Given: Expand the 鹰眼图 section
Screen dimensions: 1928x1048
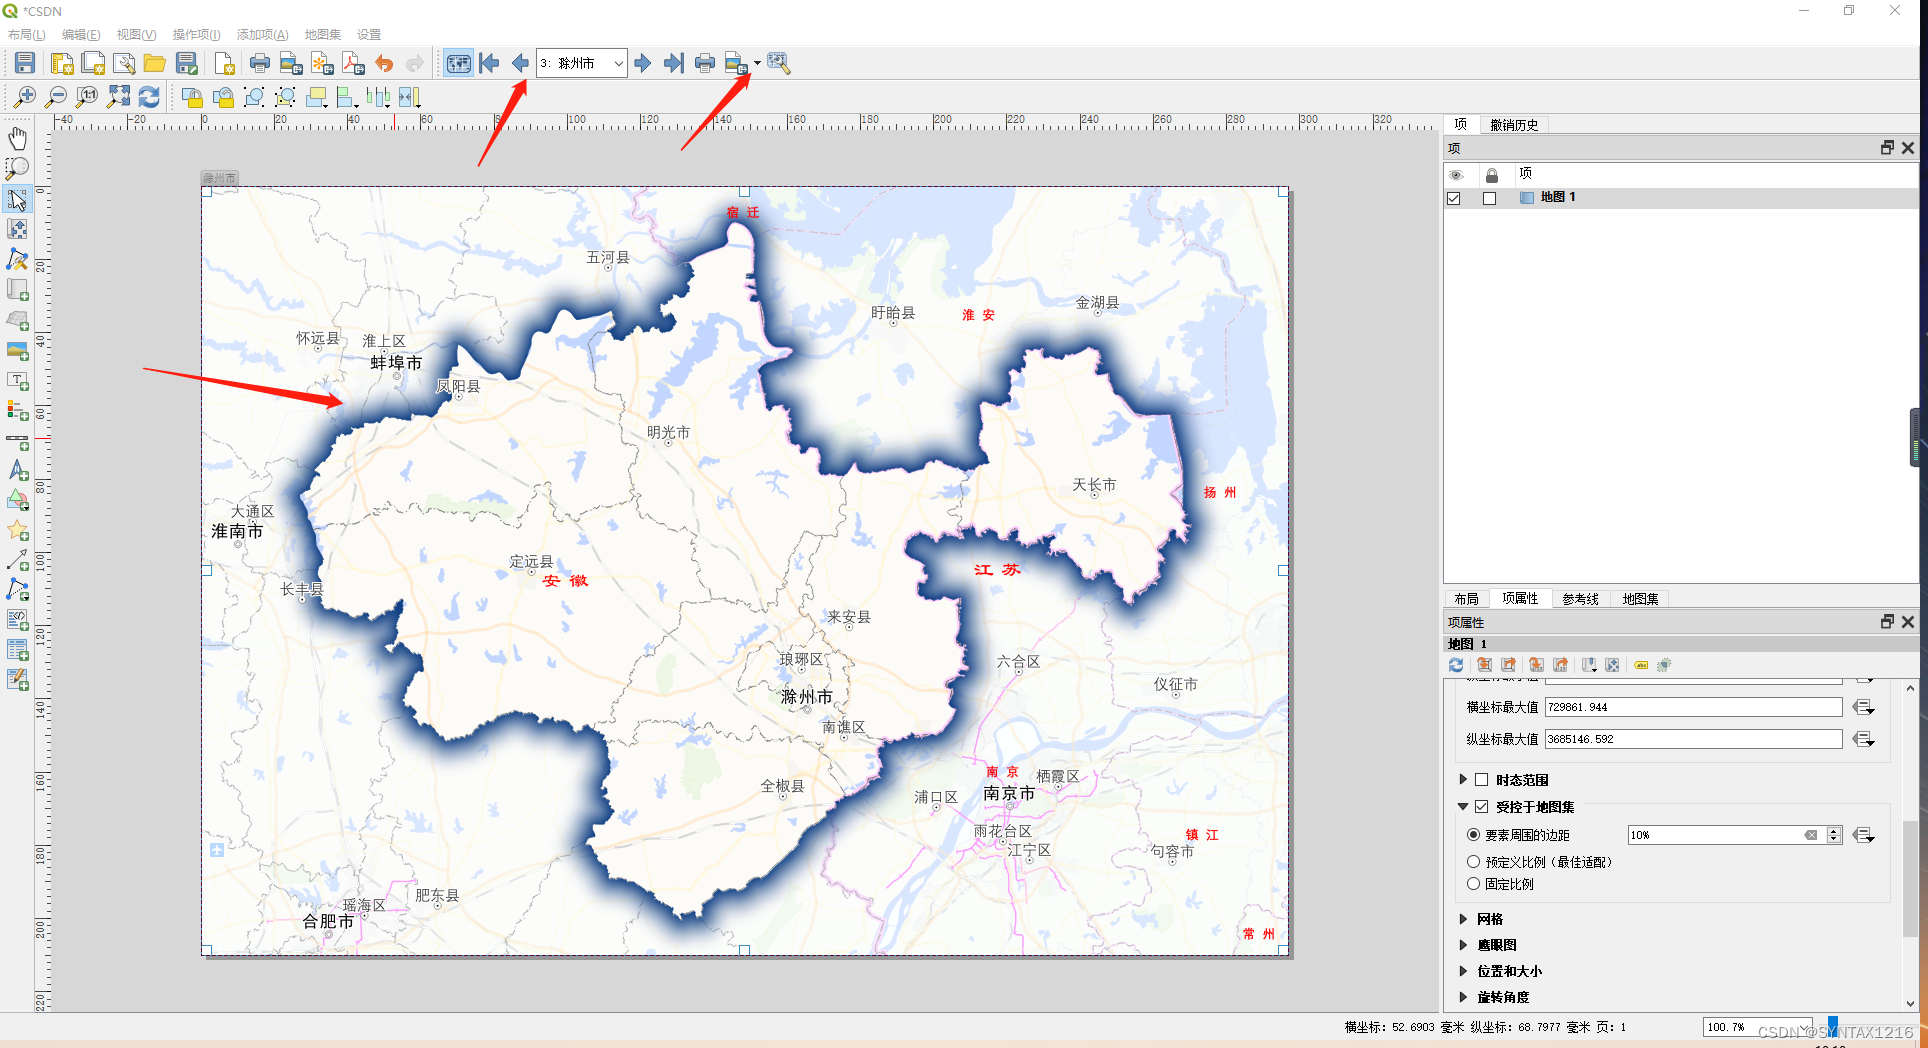Looking at the screenshot, I should pyautogui.click(x=1463, y=944).
